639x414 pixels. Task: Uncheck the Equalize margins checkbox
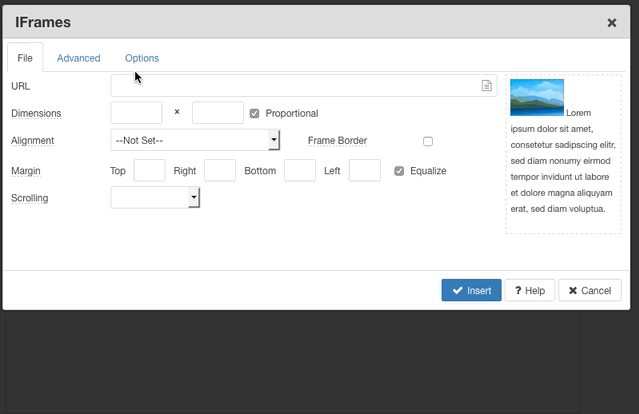[x=399, y=171]
